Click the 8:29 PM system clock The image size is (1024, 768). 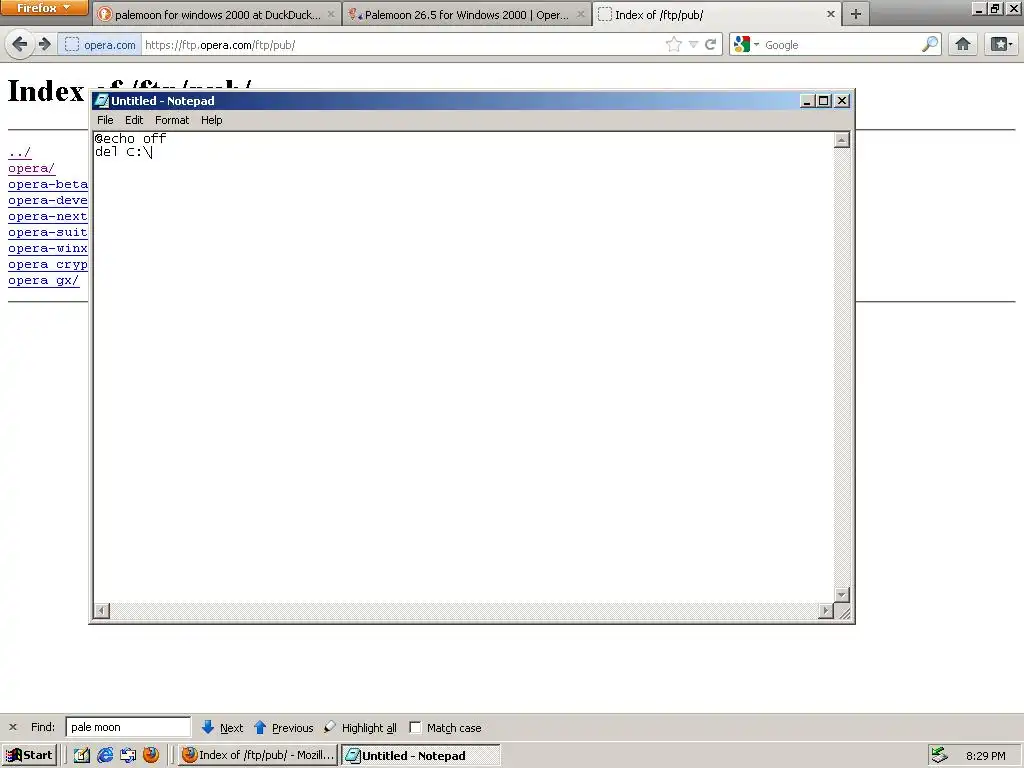click(x=985, y=756)
